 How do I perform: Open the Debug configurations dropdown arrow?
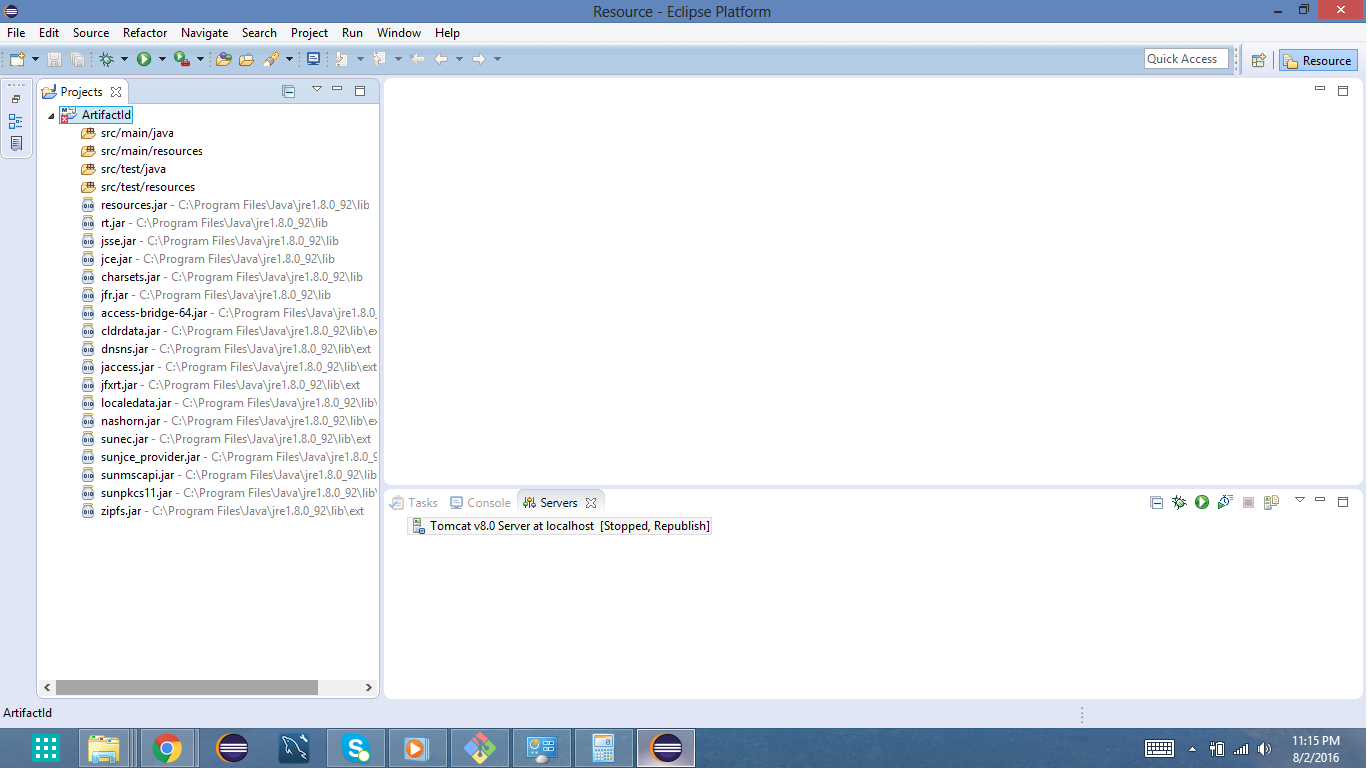[124, 59]
